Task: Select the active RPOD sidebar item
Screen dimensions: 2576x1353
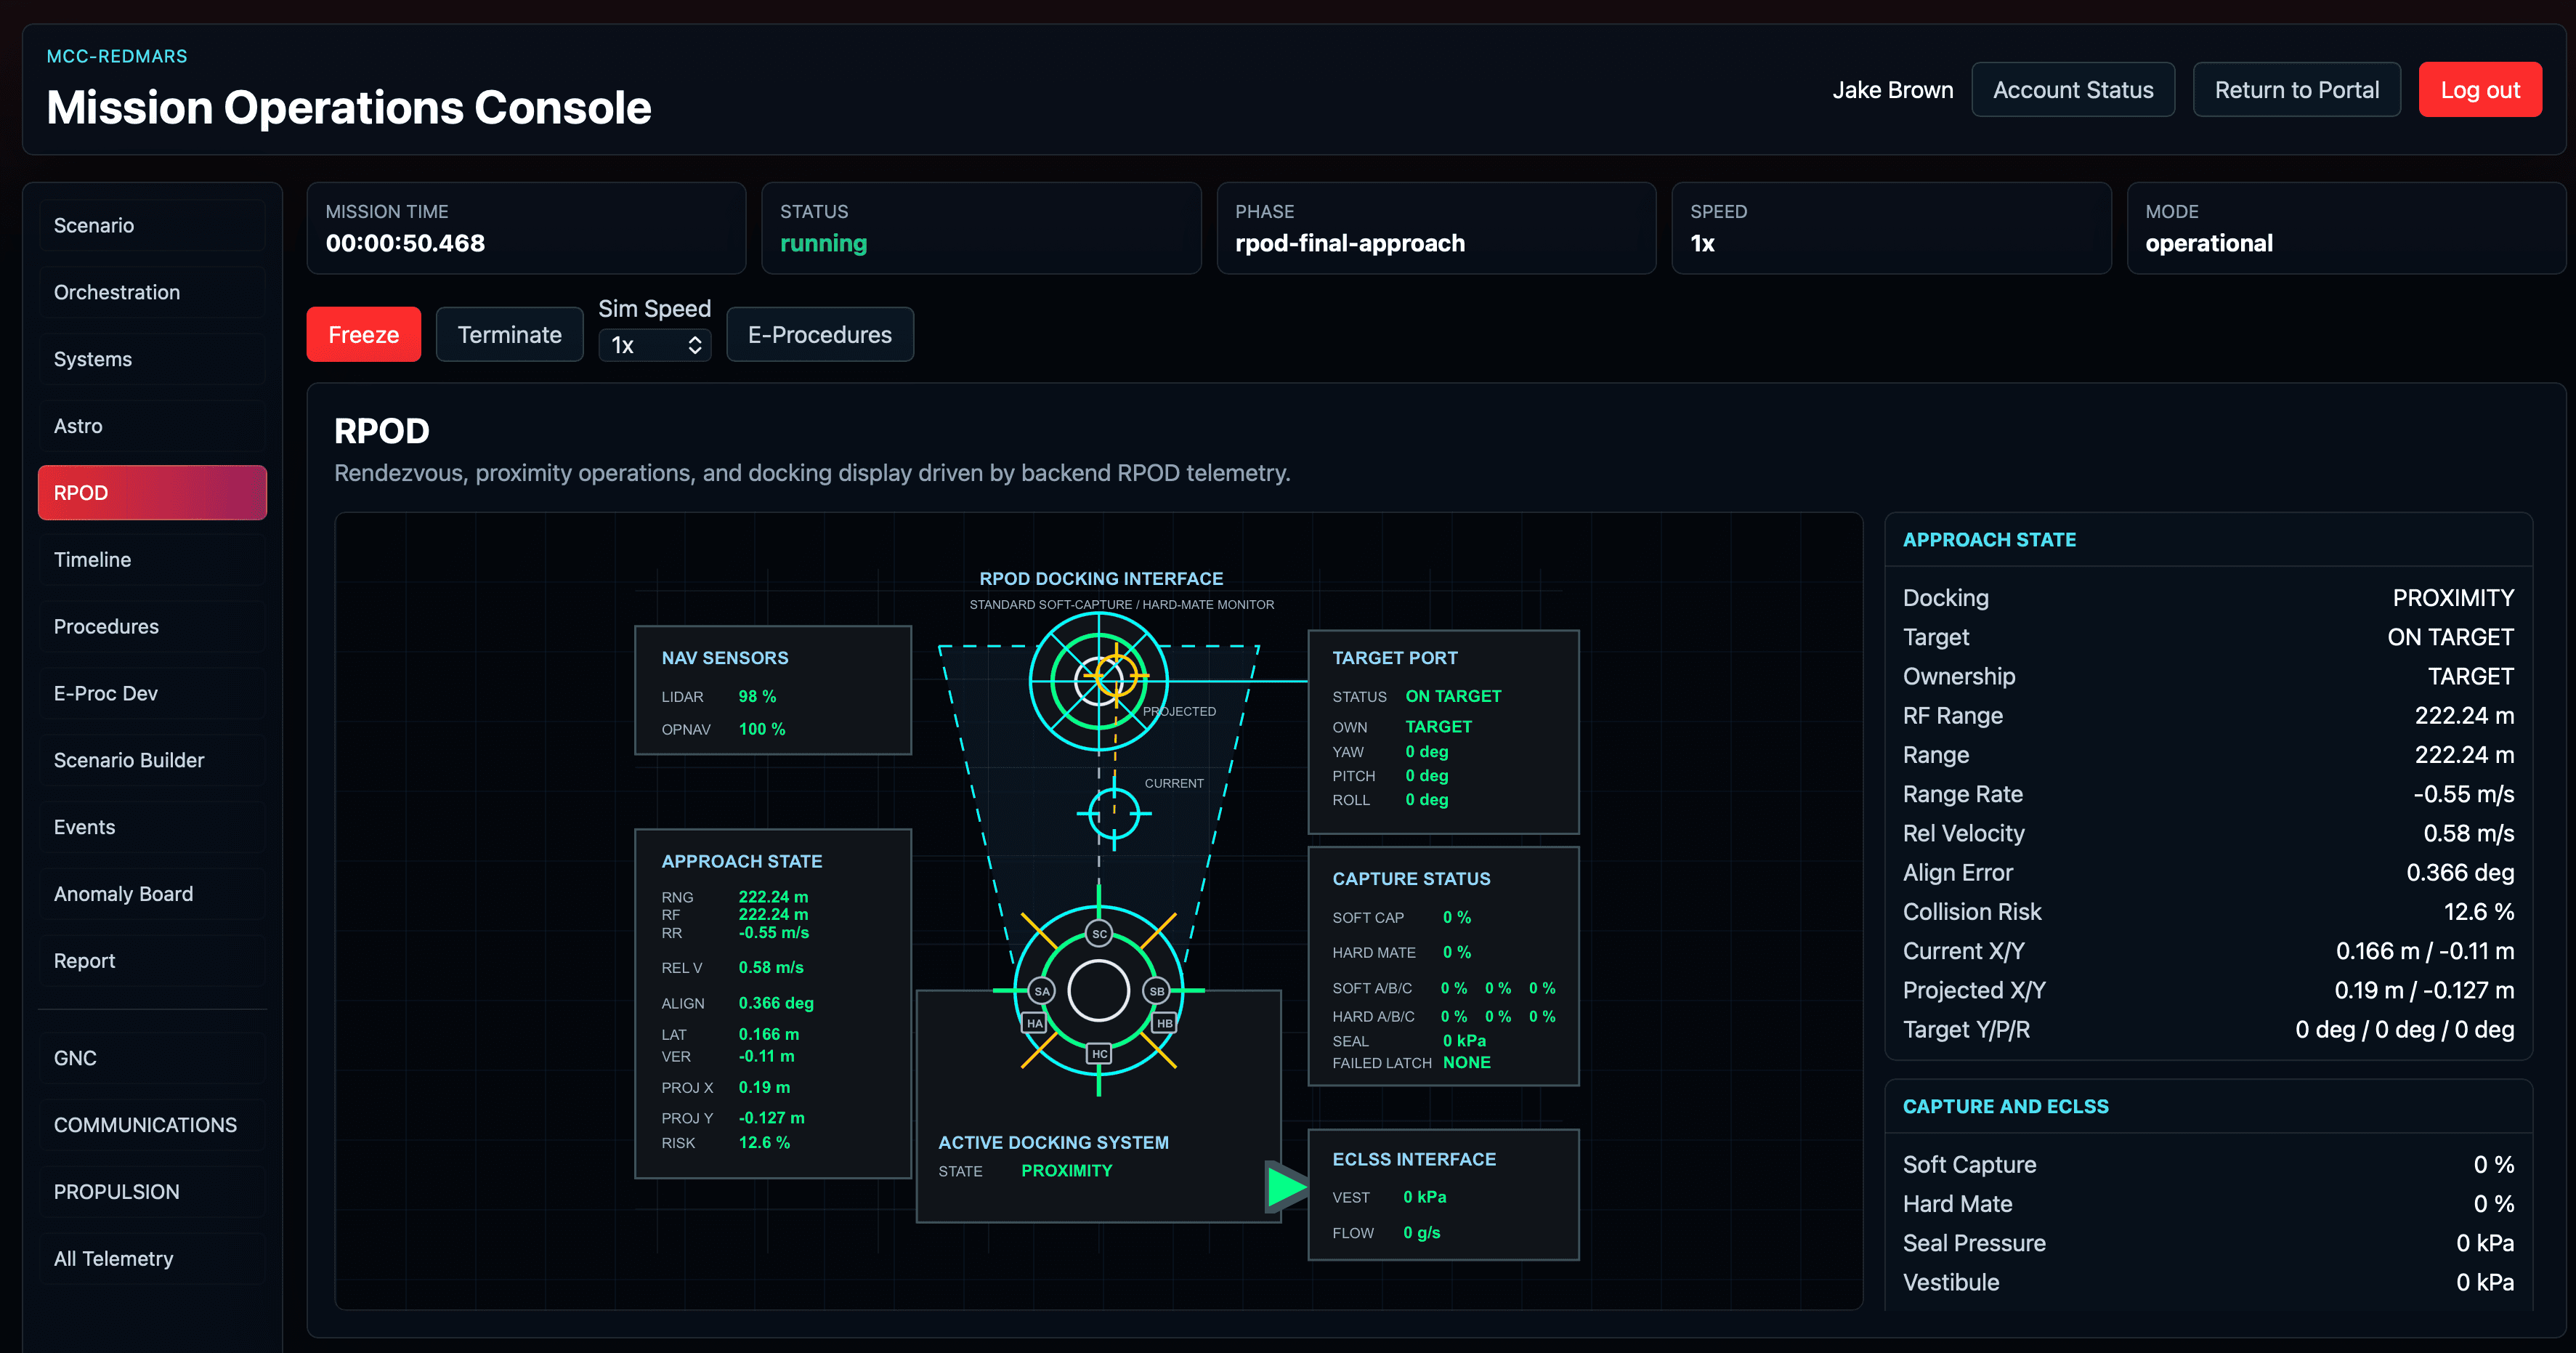Action: [152, 493]
